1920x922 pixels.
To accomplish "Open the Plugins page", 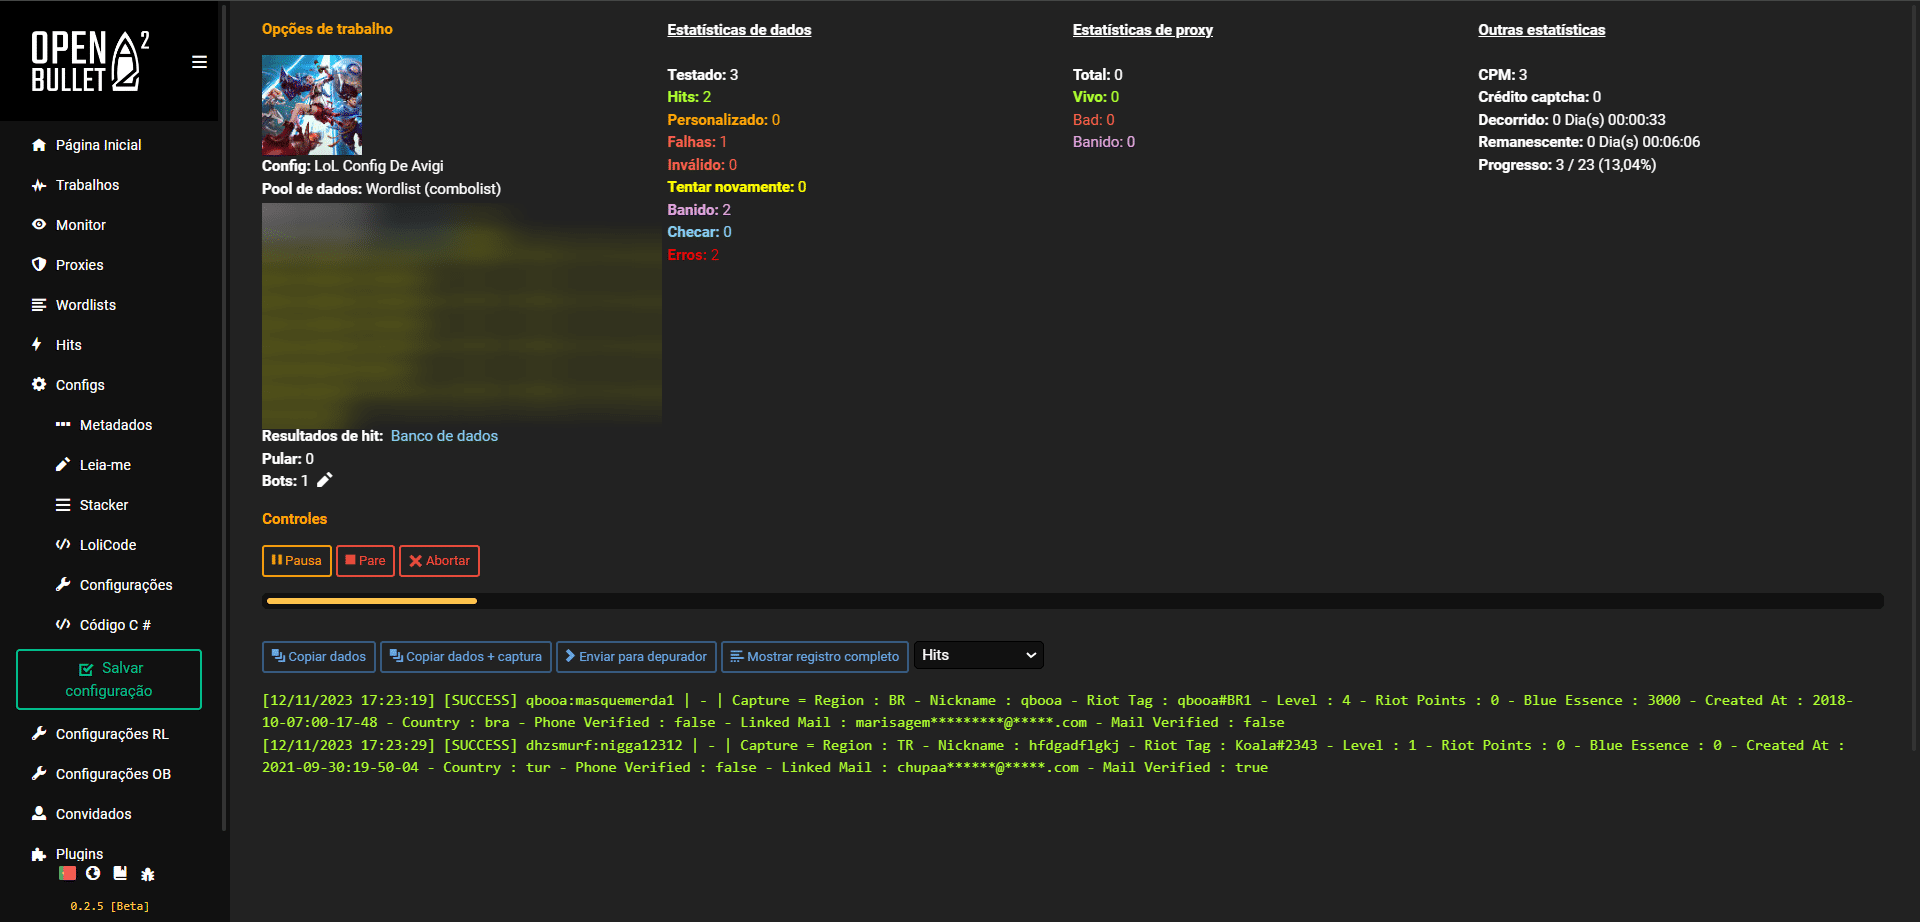I will (80, 854).
